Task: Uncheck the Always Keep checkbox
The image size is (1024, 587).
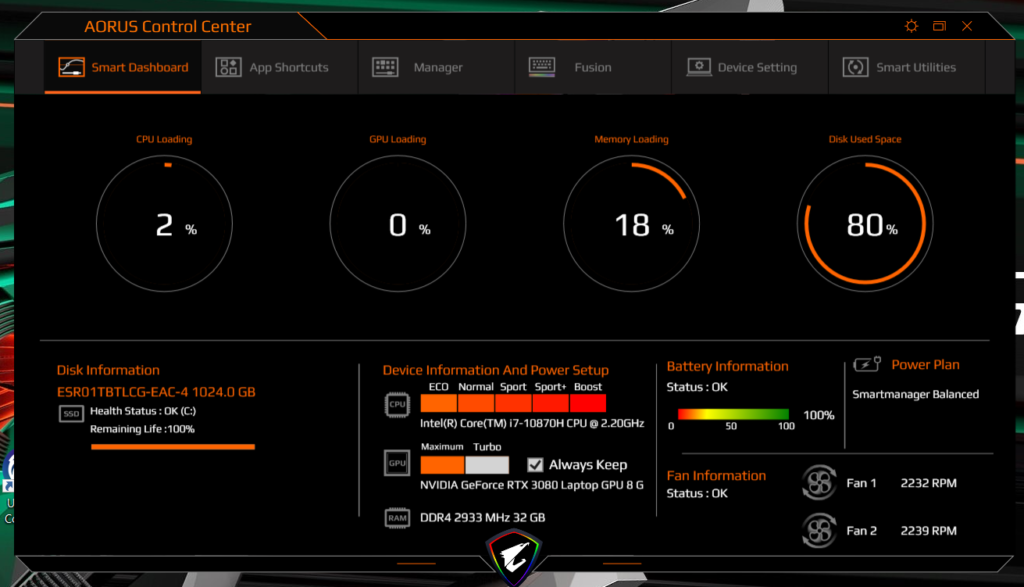Action: pyautogui.click(x=535, y=465)
